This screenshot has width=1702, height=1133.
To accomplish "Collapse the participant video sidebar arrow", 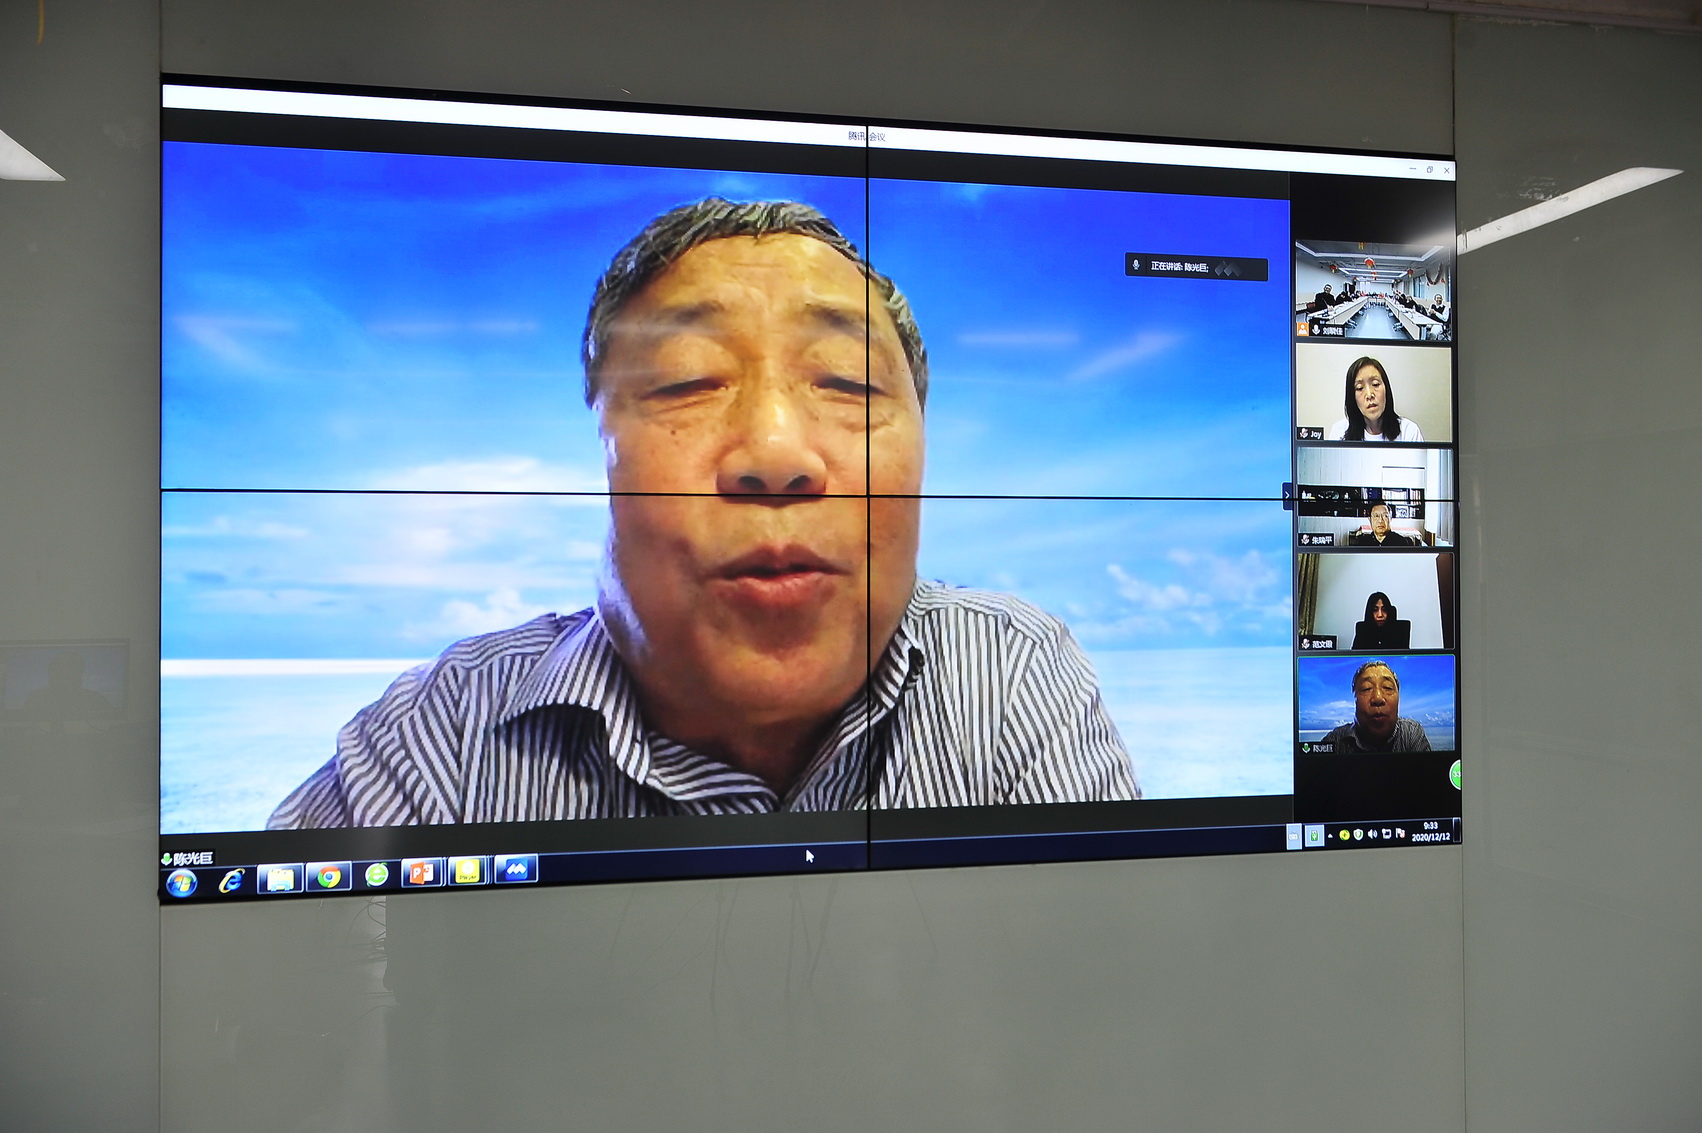I will (x=1287, y=494).
